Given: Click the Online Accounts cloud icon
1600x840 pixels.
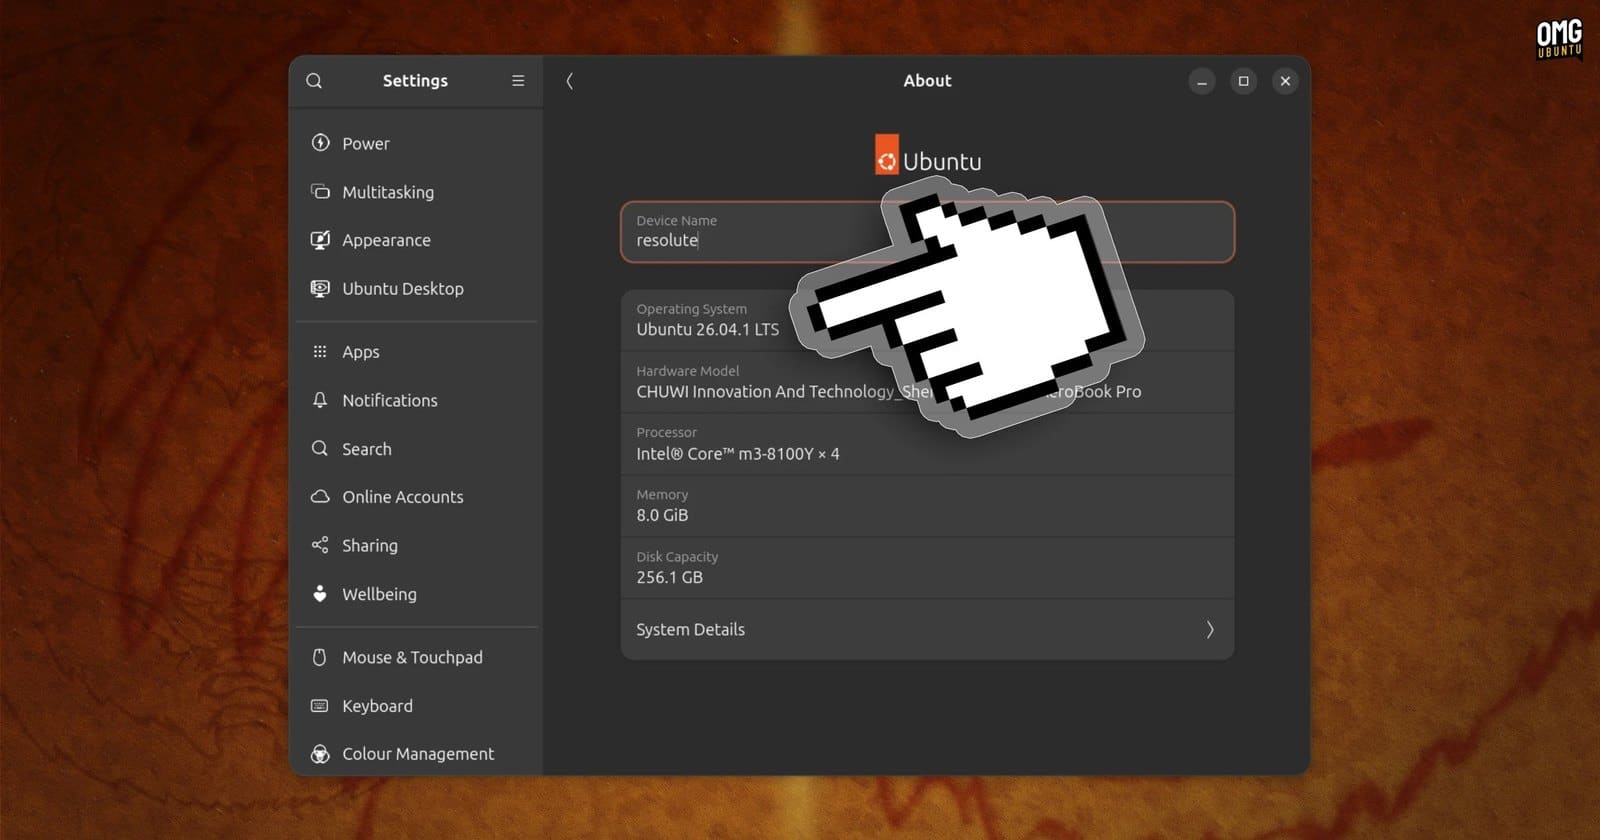Looking at the screenshot, I should point(320,496).
